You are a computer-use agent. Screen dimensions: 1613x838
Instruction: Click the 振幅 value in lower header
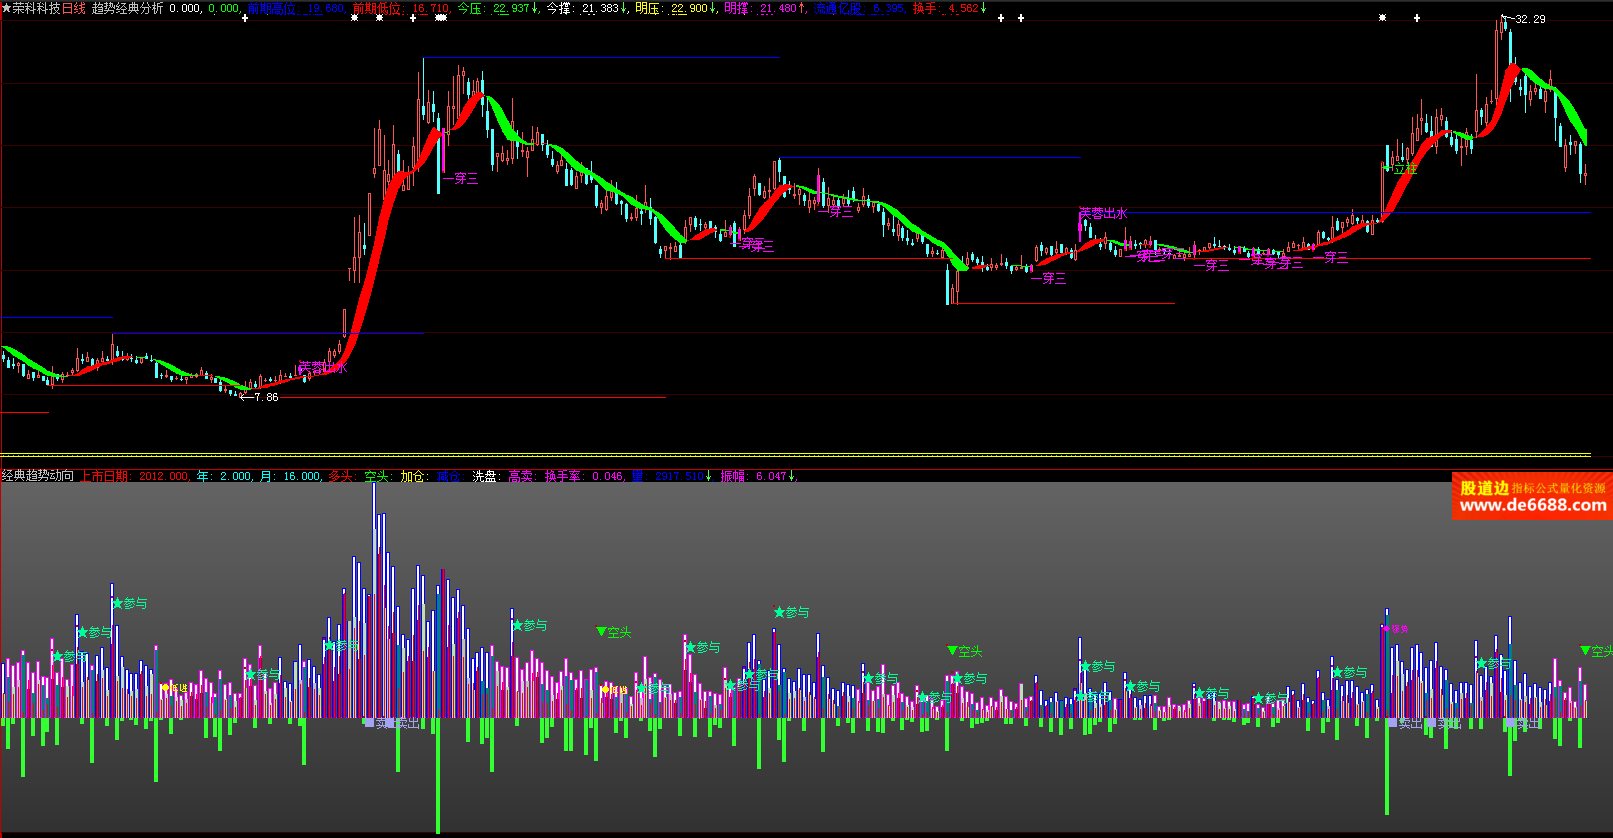coord(773,476)
